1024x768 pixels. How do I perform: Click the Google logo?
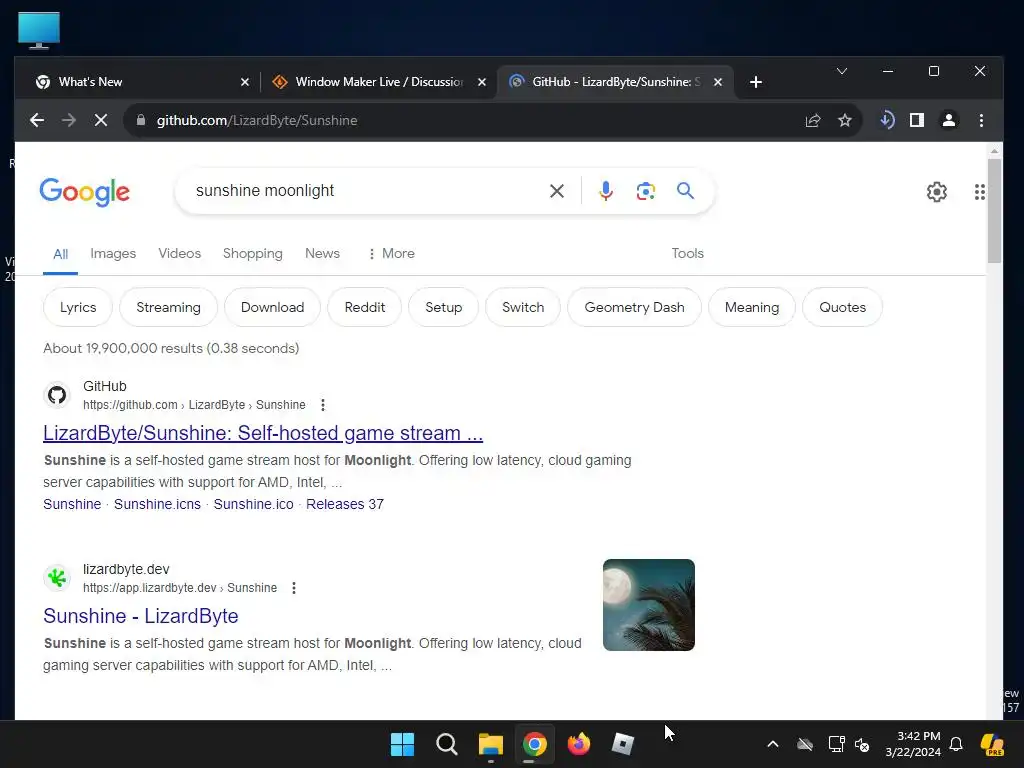click(85, 192)
